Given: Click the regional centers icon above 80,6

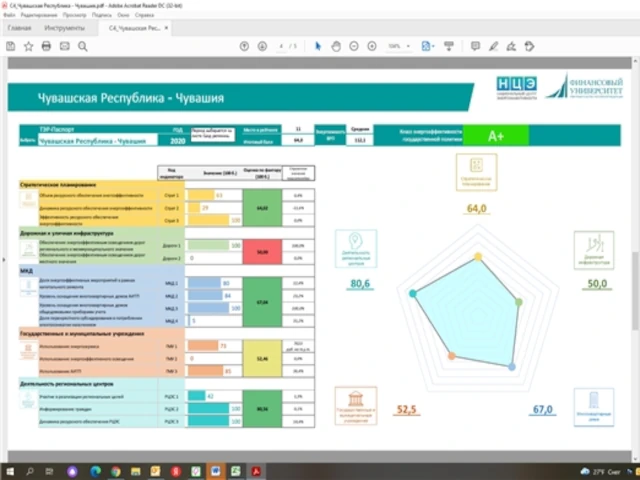Looking at the screenshot, I should click(356, 249).
